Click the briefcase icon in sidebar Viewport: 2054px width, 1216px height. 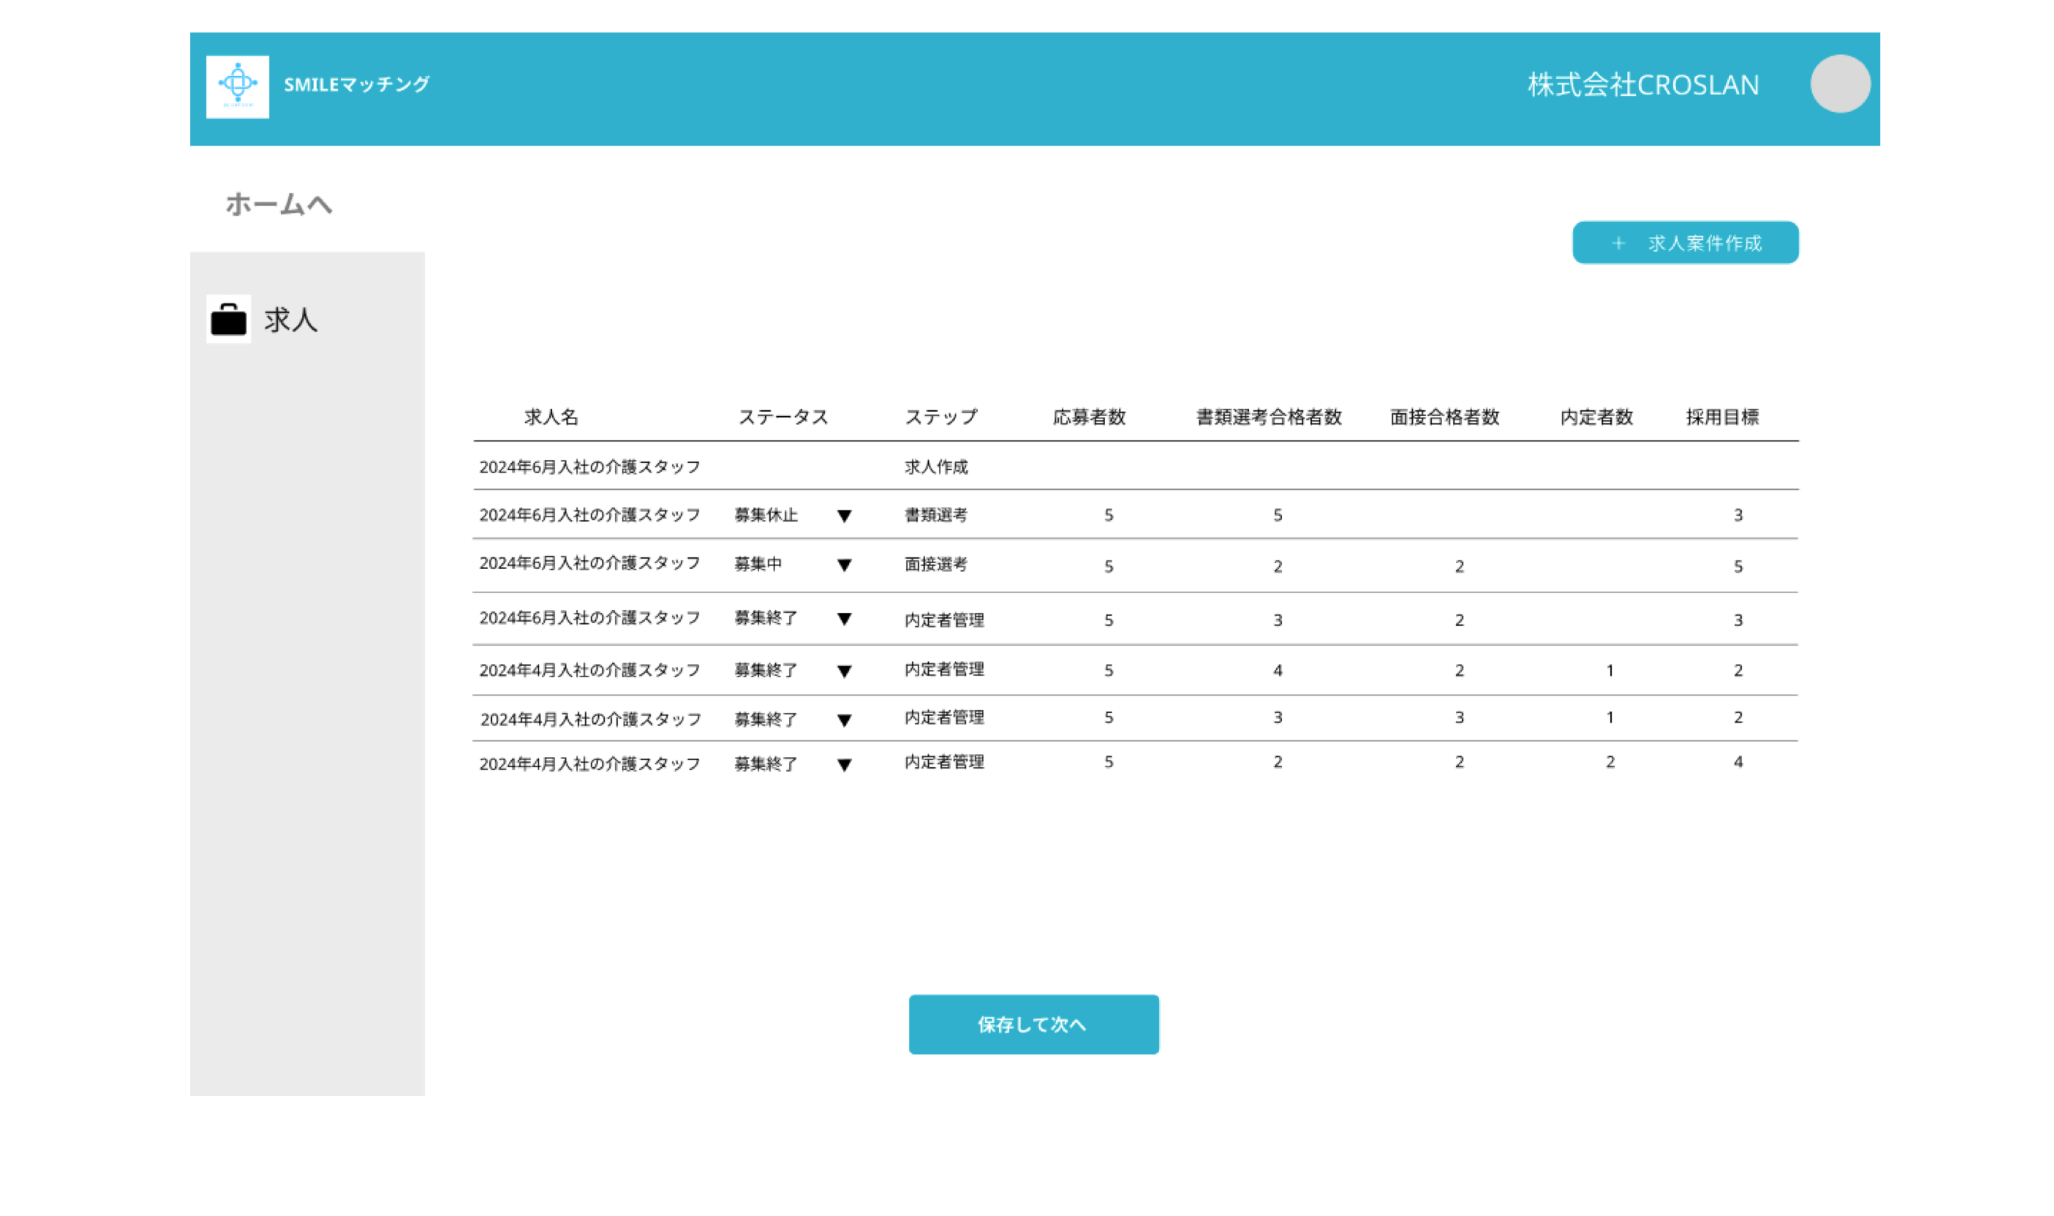pyautogui.click(x=228, y=320)
